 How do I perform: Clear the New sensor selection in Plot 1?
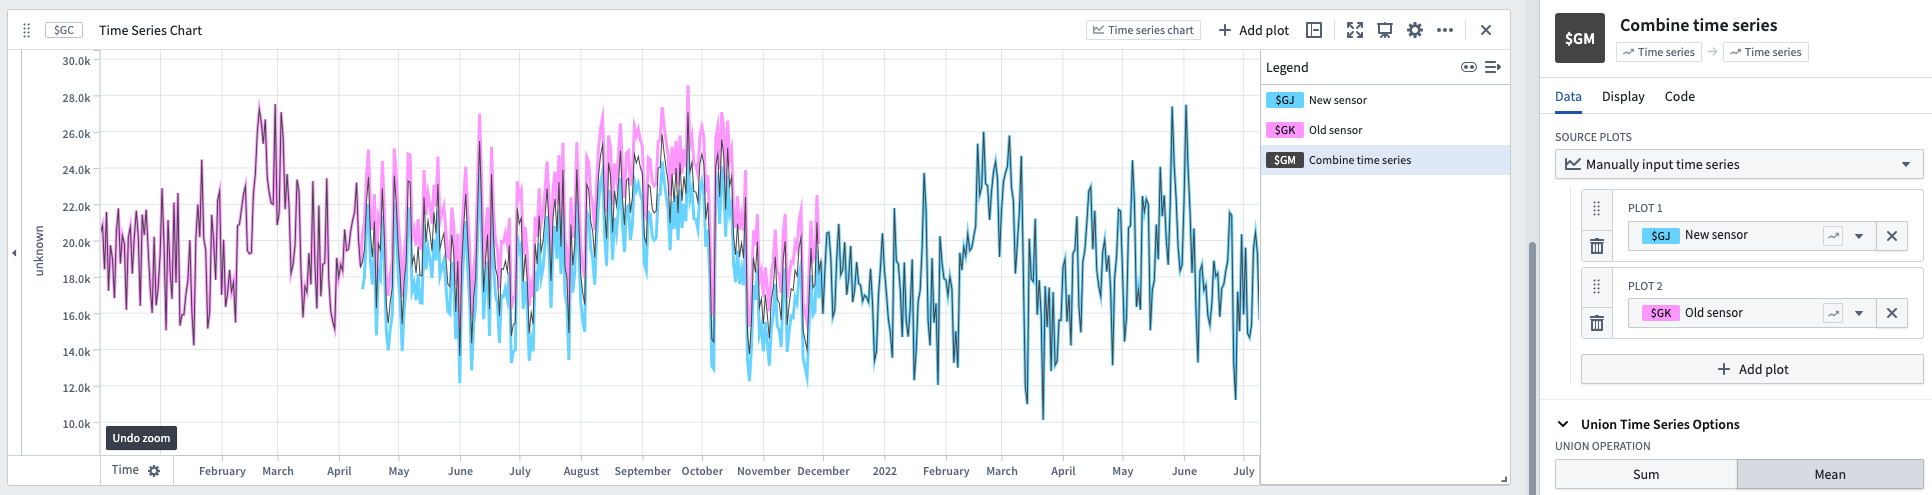click(1892, 236)
